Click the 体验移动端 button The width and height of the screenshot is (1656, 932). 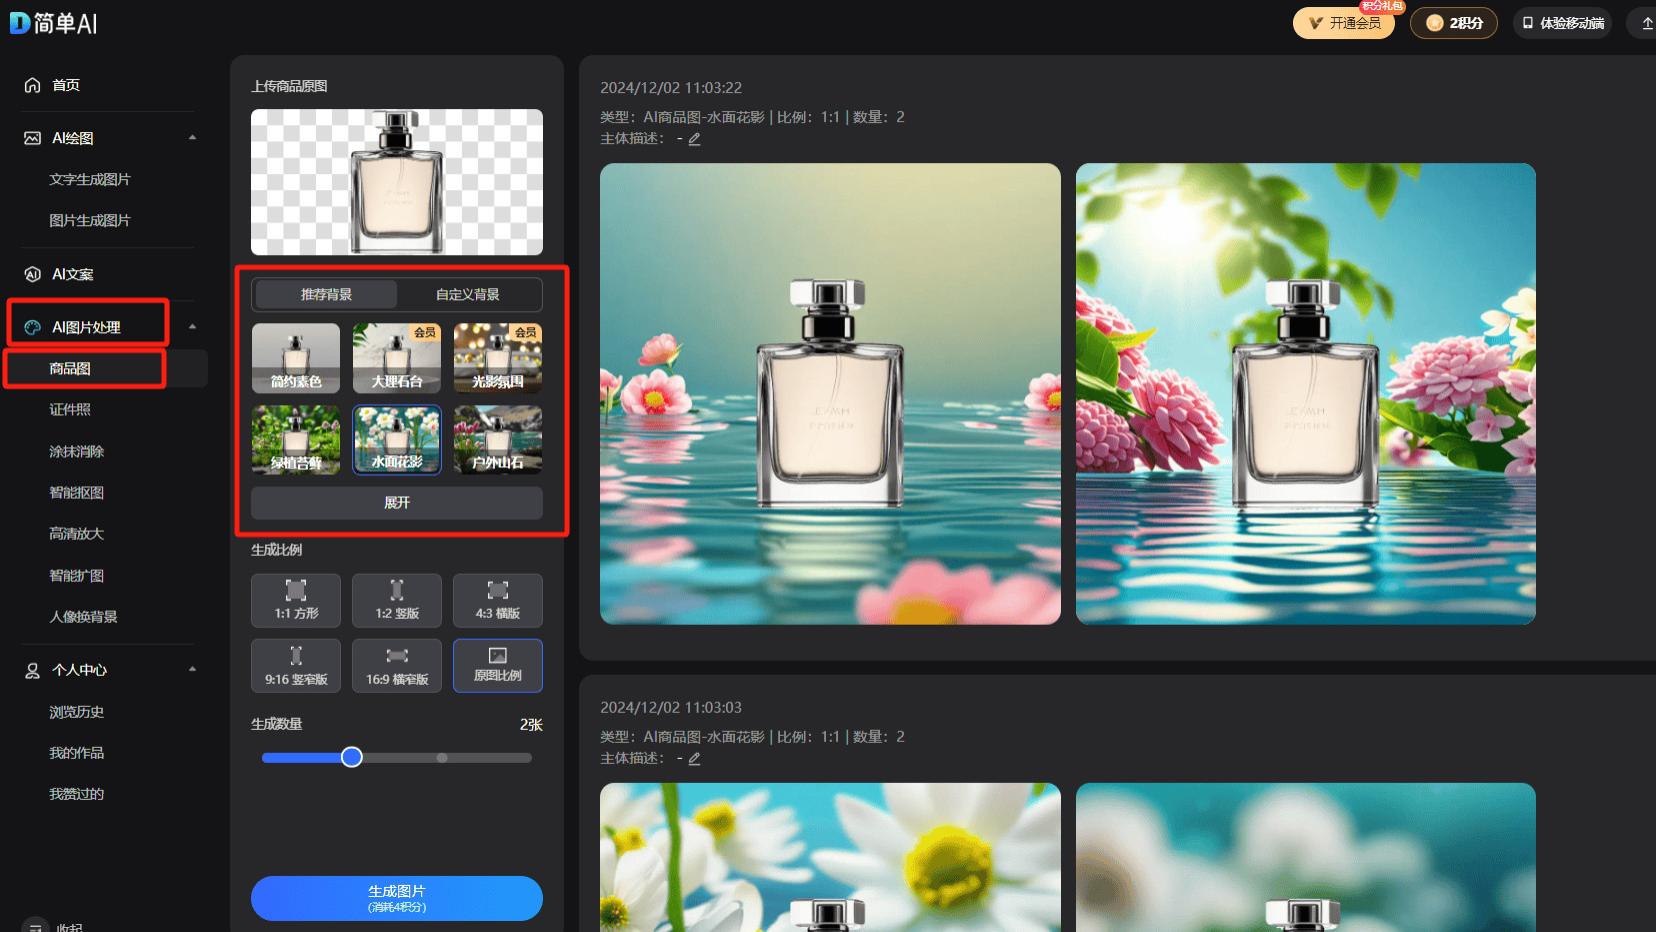tap(1561, 23)
